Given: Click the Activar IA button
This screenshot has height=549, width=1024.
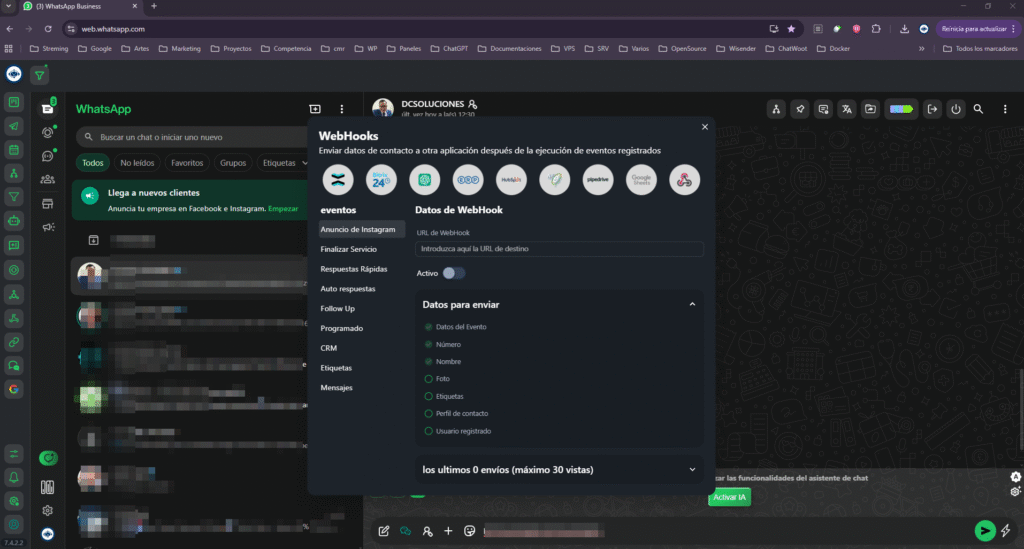Looking at the screenshot, I should (x=729, y=497).
